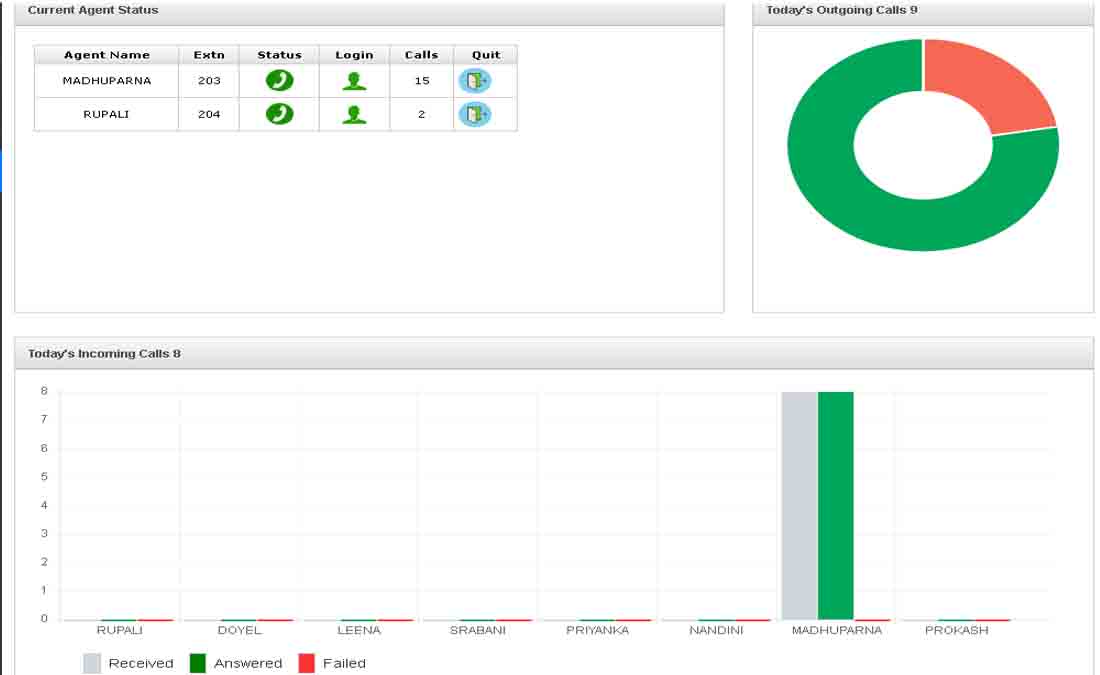This screenshot has width=1100, height=675.
Task: Click MADHUPARNA's green Answered bar
Action: 835,505
